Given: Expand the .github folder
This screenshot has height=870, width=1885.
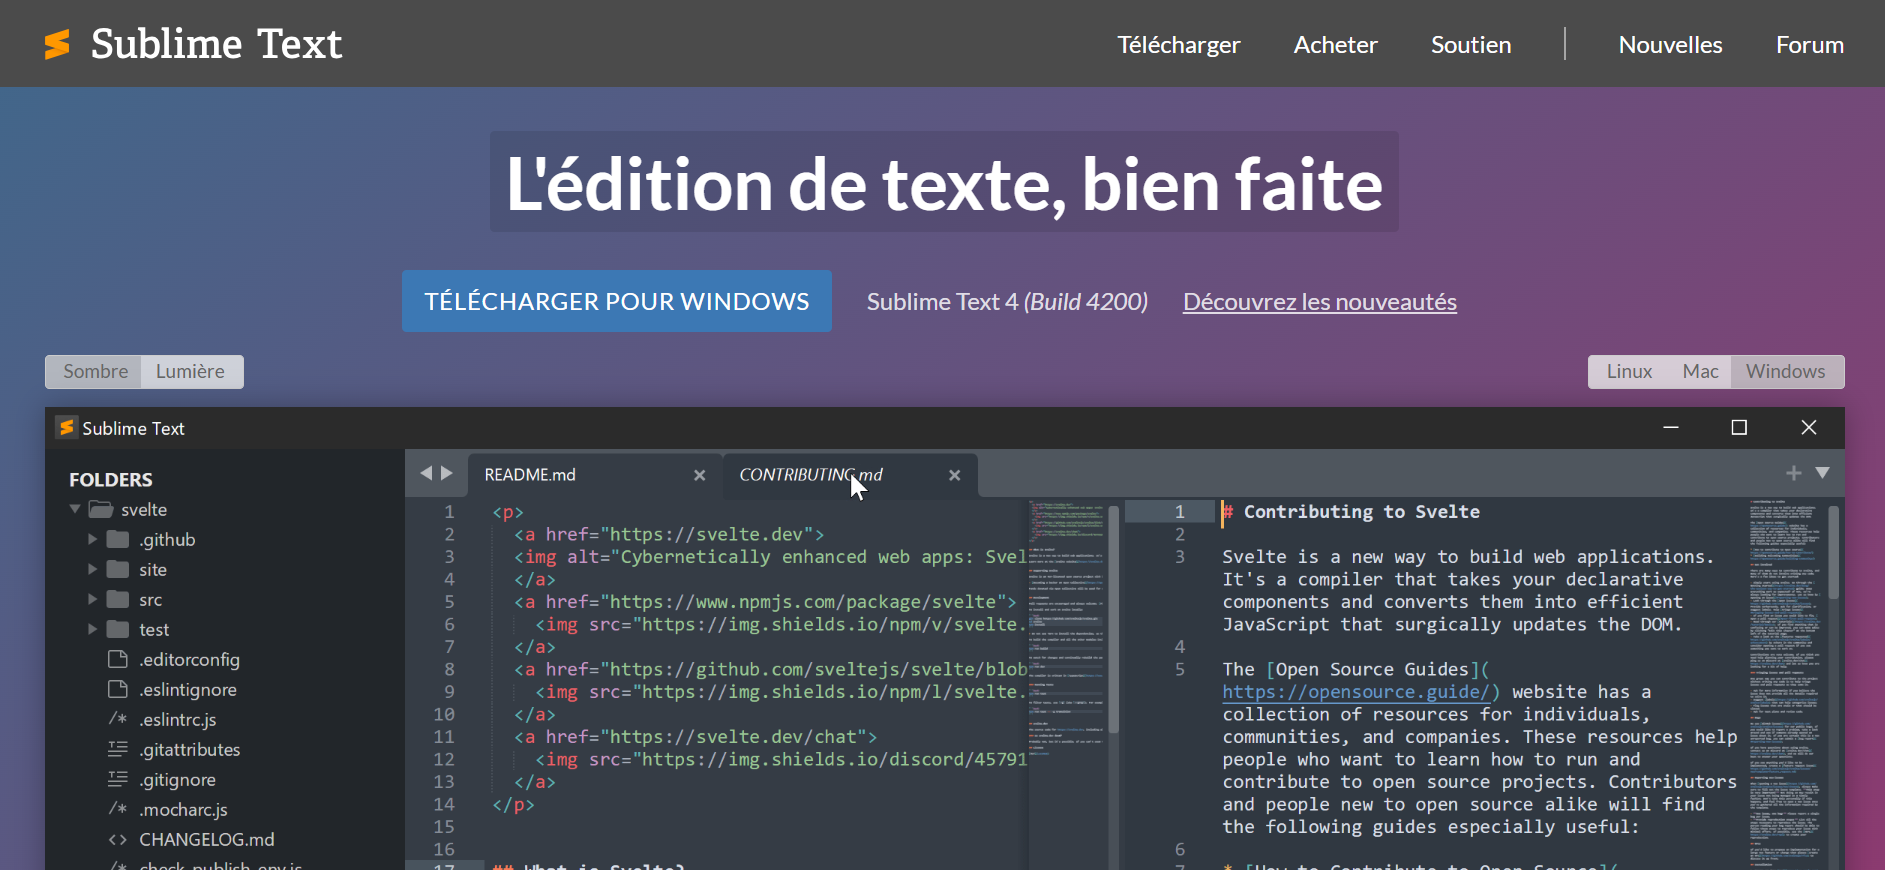Looking at the screenshot, I should pyautogui.click(x=92, y=539).
